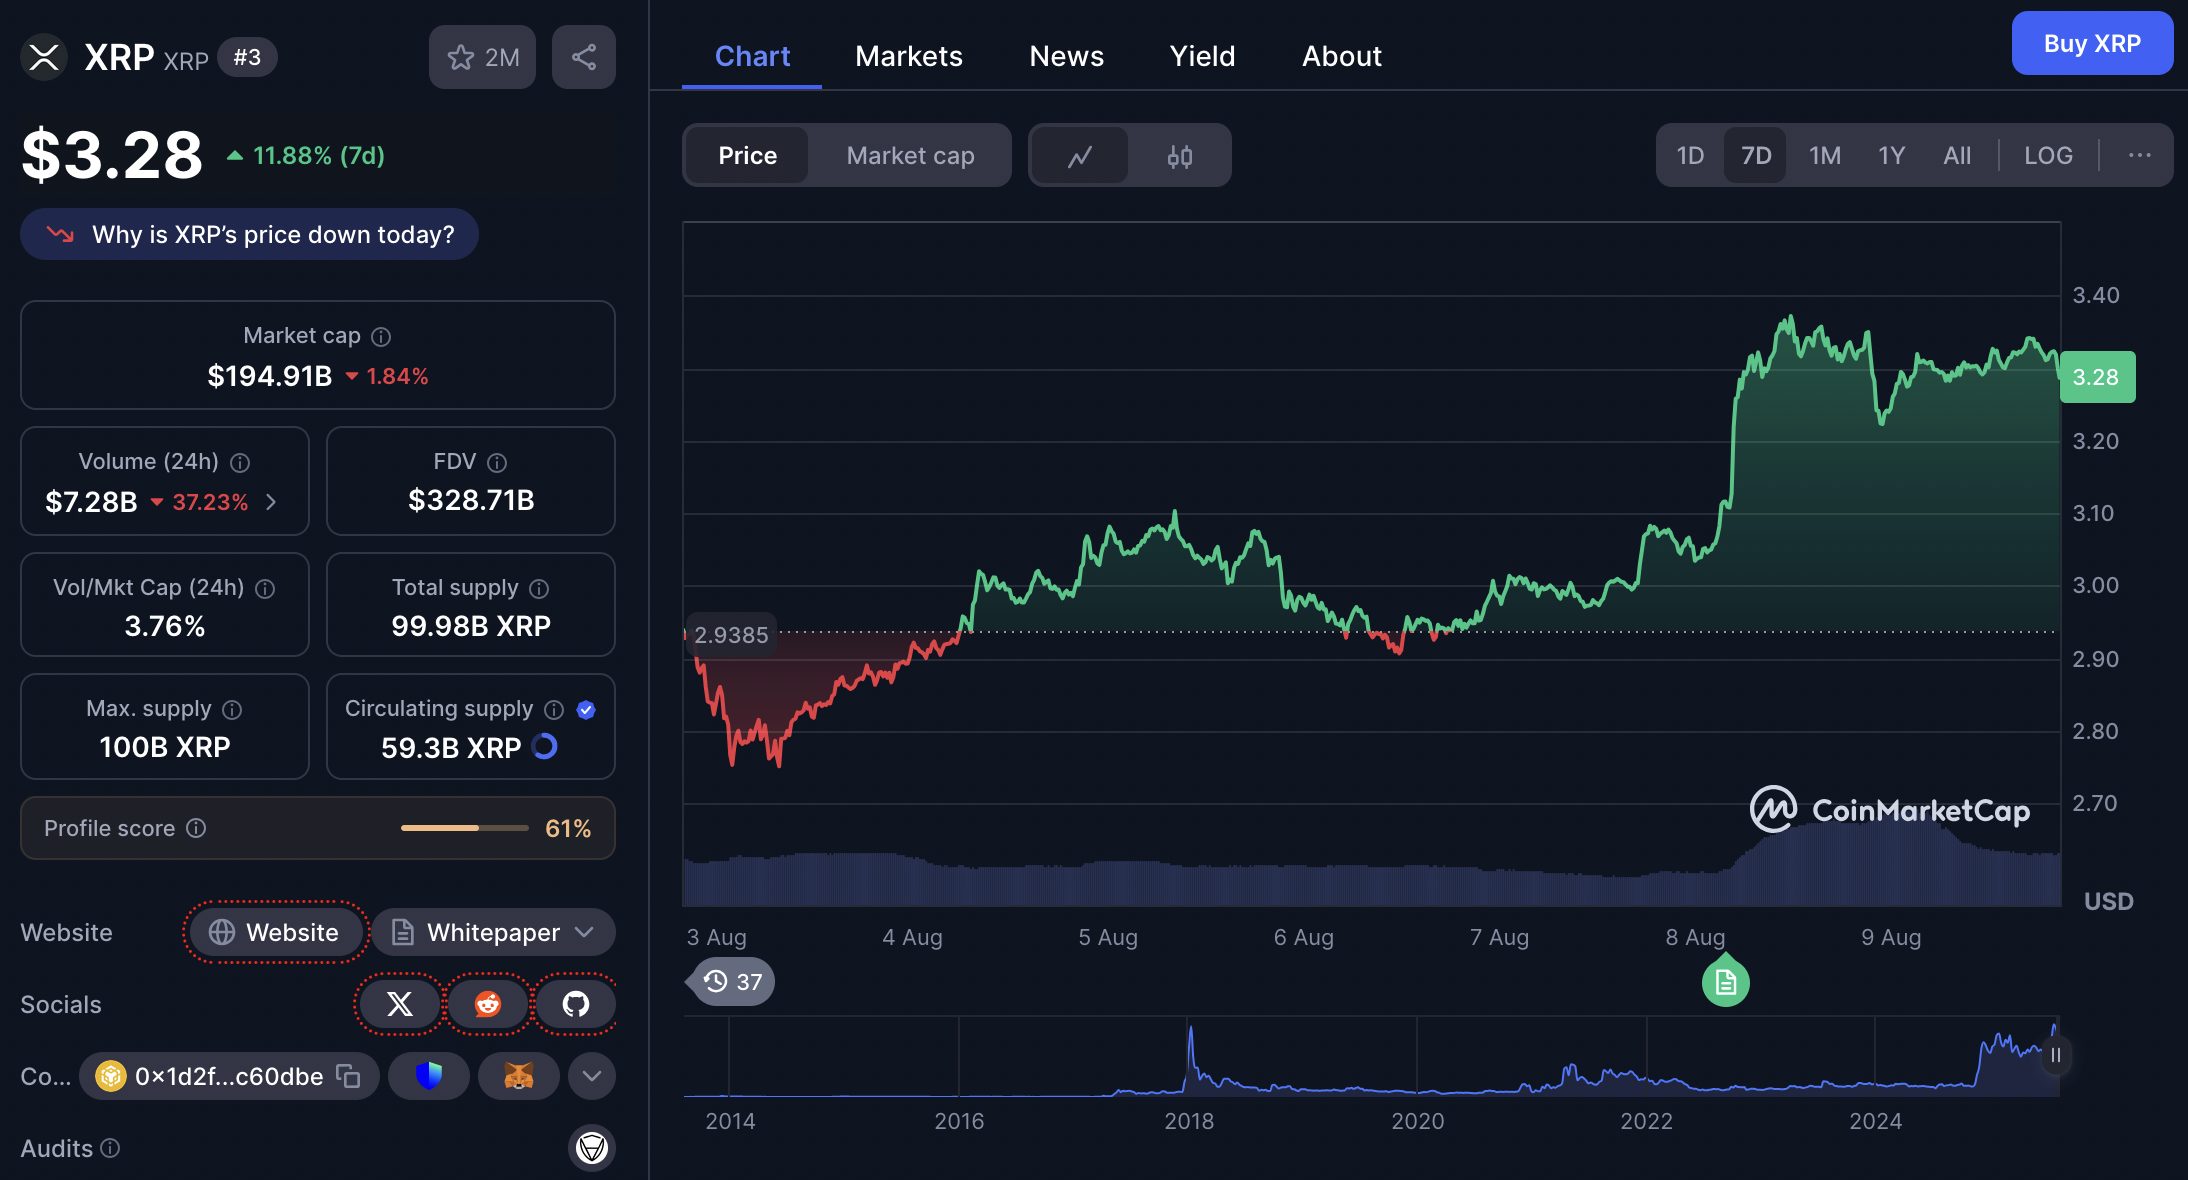Open 'Why is XRP's price down today?'
This screenshot has width=2188, height=1180.
[x=249, y=234]
